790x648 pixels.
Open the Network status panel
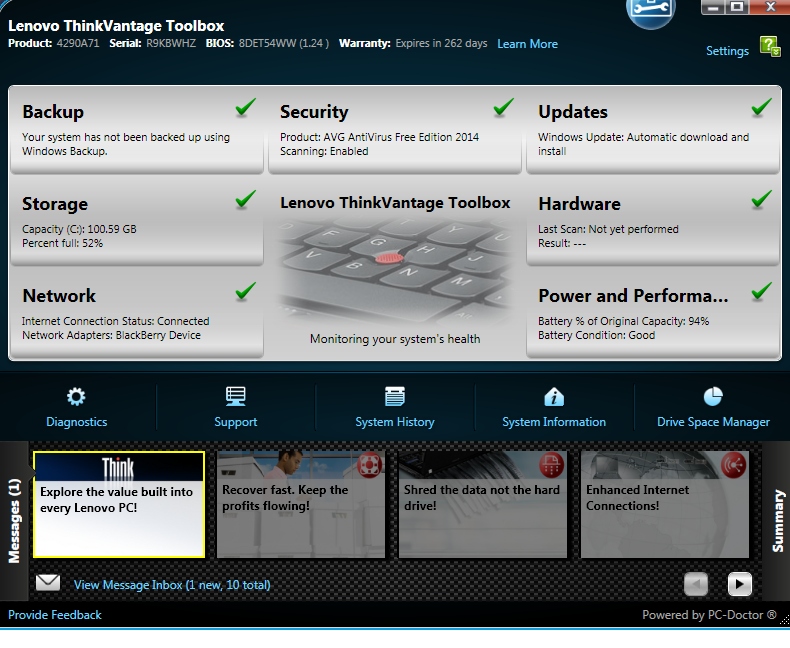pyautogui.click(x=137, y=314)
